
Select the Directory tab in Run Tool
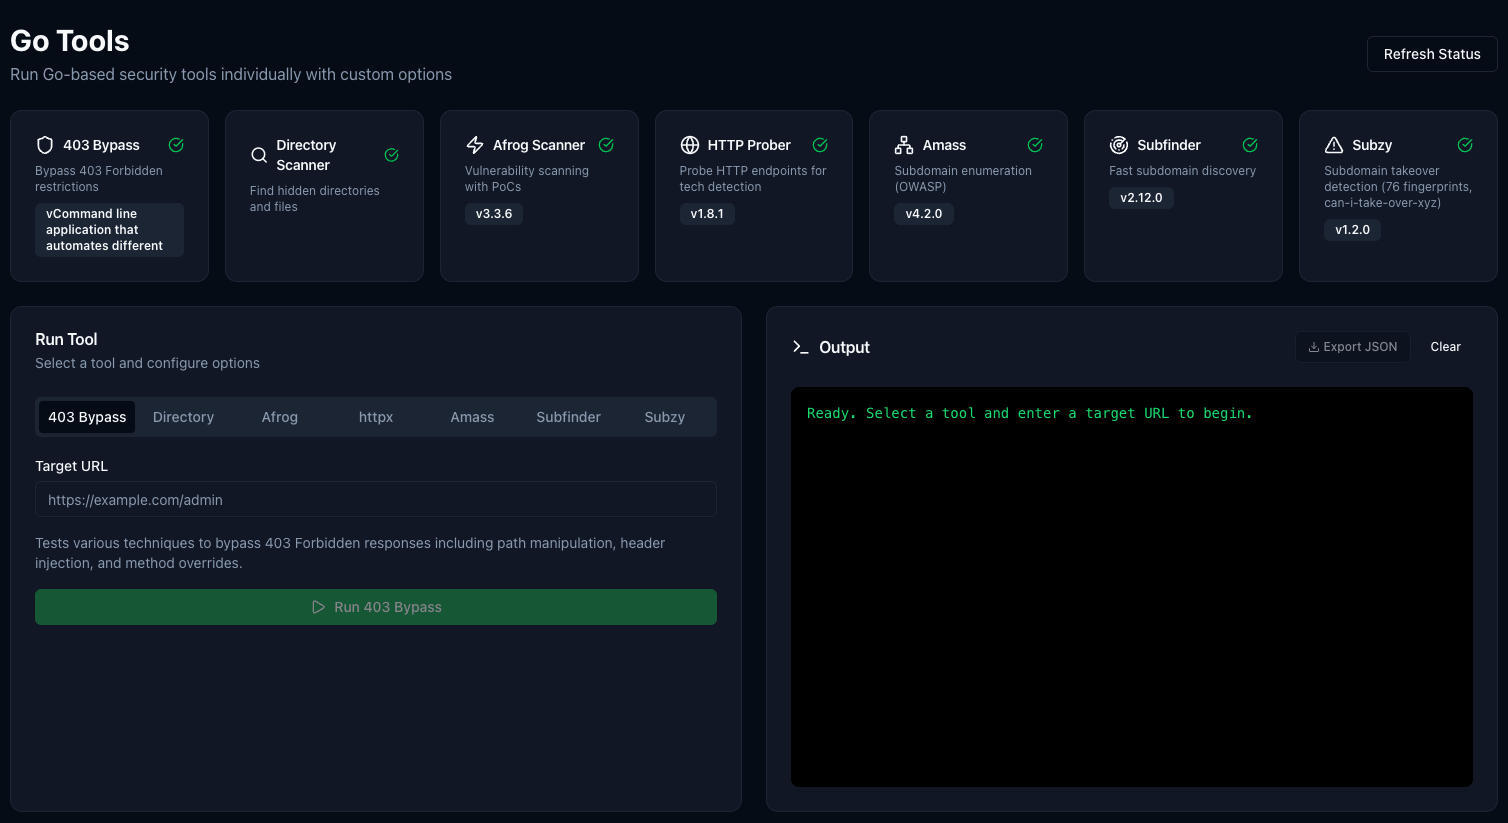[183, 417]
